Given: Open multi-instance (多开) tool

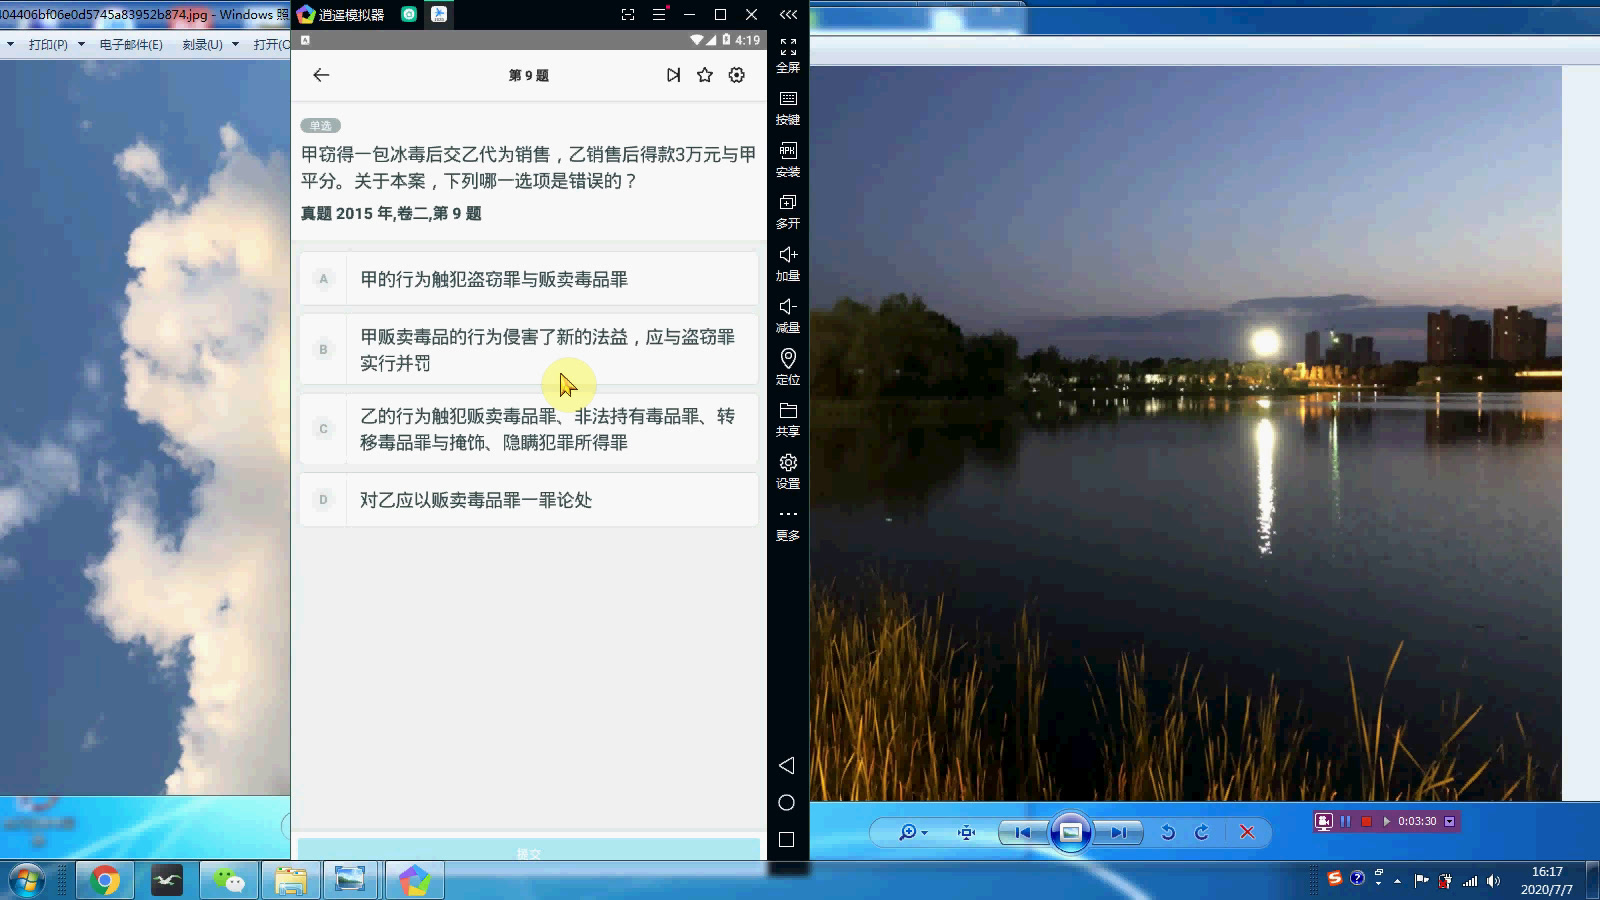Looking at the screenshot, I should pos(788,212).
